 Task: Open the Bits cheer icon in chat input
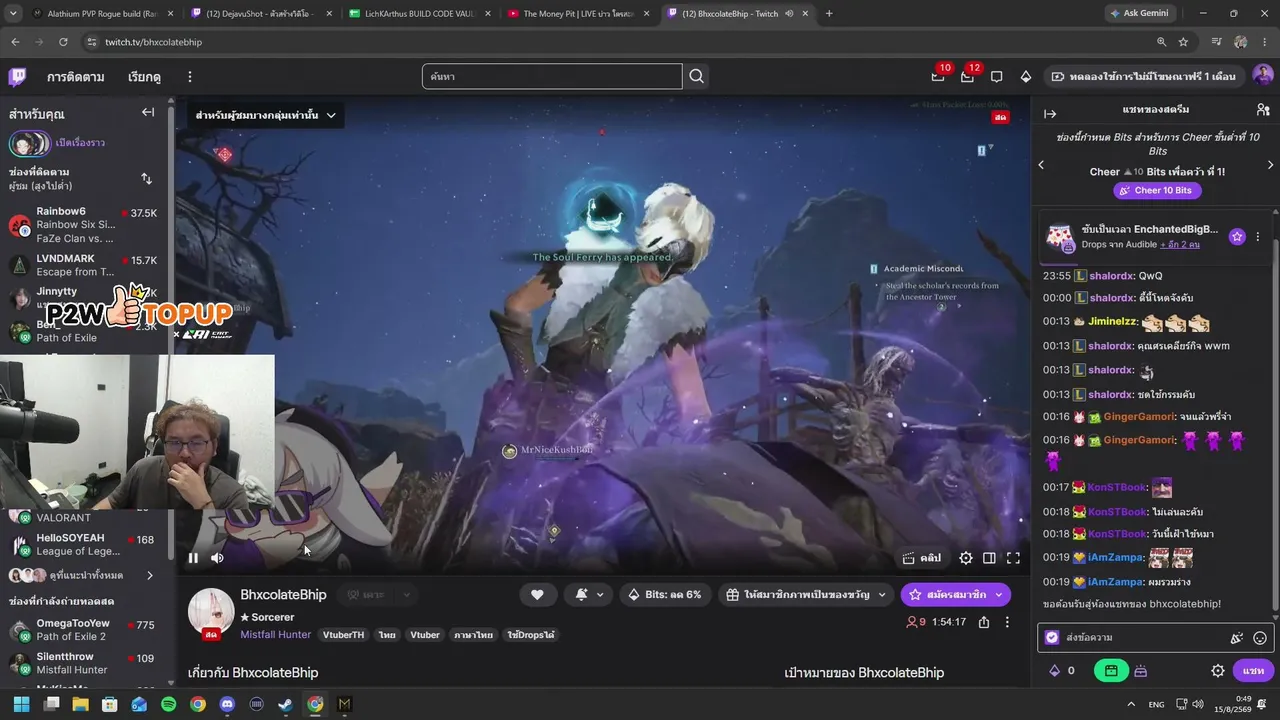pyautogui.click(x=1237, y=638)
